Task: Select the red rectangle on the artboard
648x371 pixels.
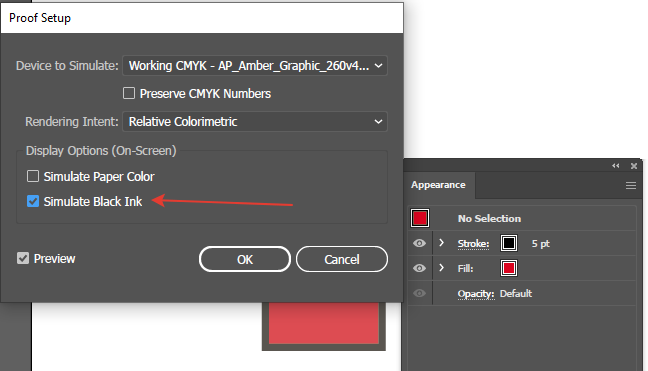Action: pyautogui.click(x=324, y=323)
